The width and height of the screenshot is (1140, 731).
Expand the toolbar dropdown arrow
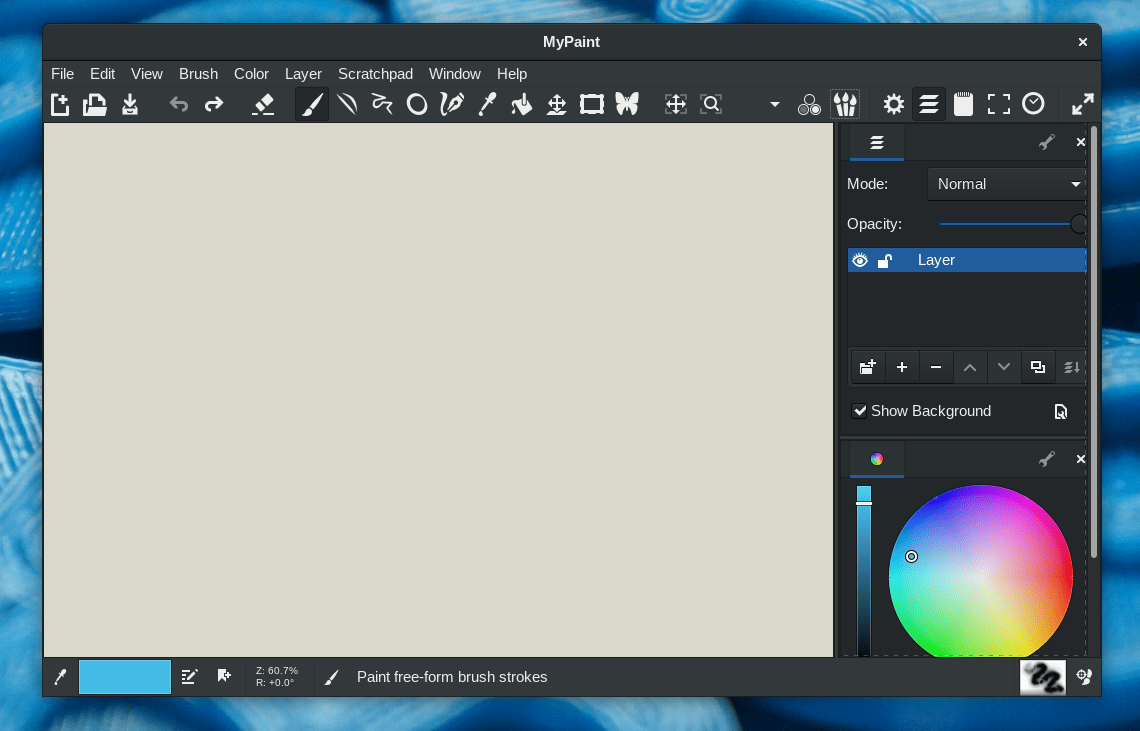click(x=774, y=104)
